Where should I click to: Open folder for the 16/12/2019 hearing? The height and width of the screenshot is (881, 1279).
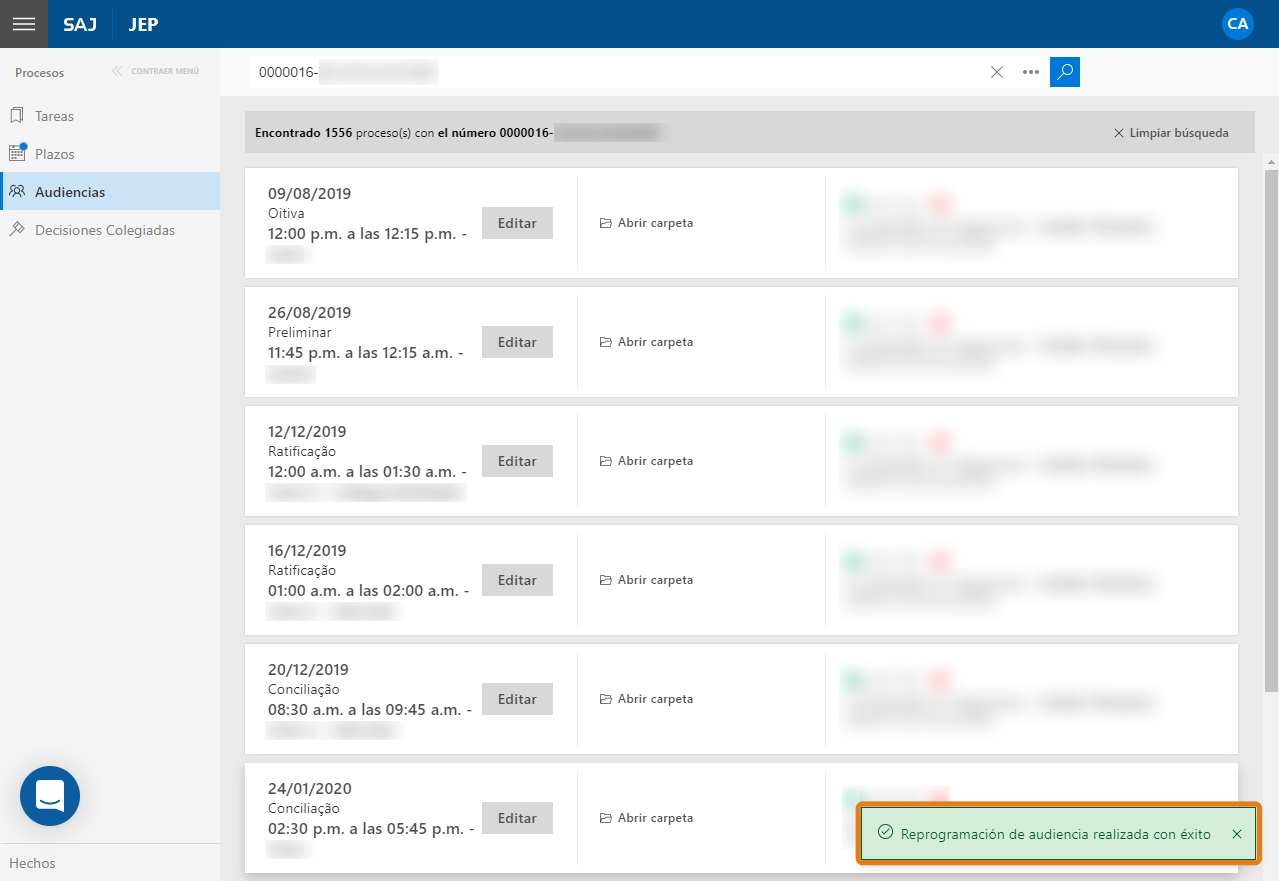pyautogui.click(x=646, y=580)
